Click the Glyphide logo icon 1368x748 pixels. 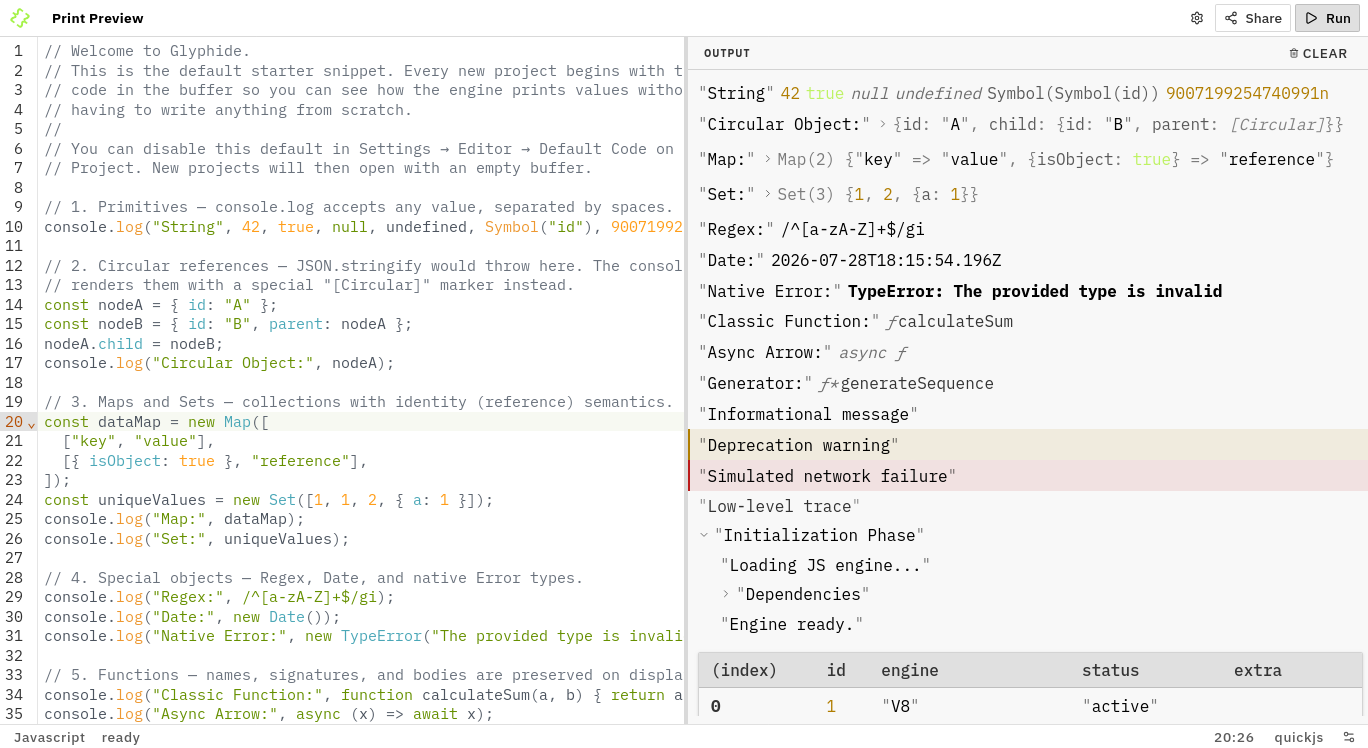pos(20,18)
